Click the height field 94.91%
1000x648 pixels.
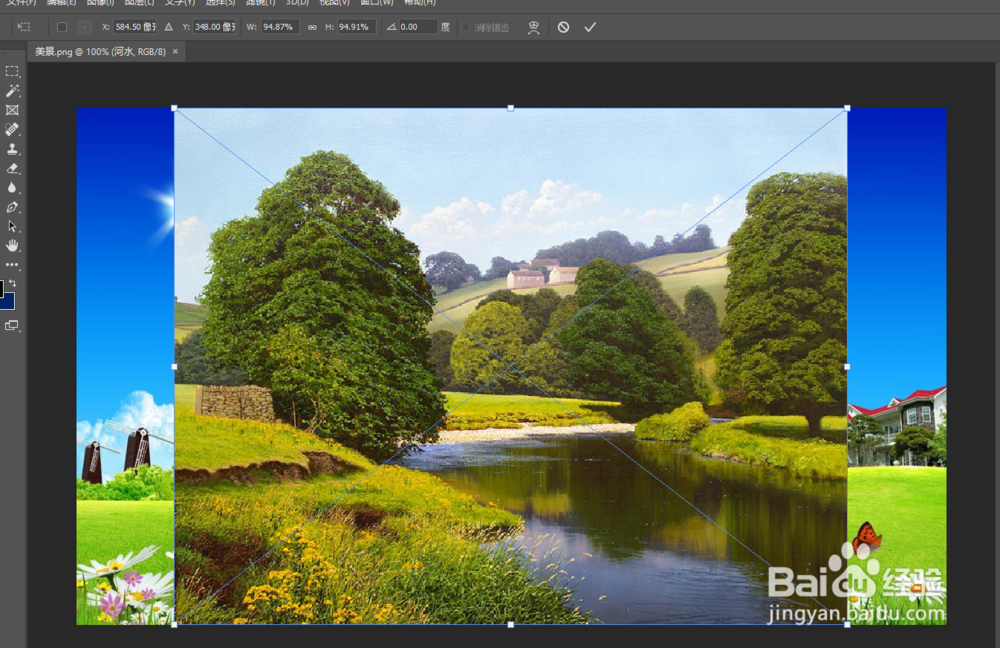[356, 27]
